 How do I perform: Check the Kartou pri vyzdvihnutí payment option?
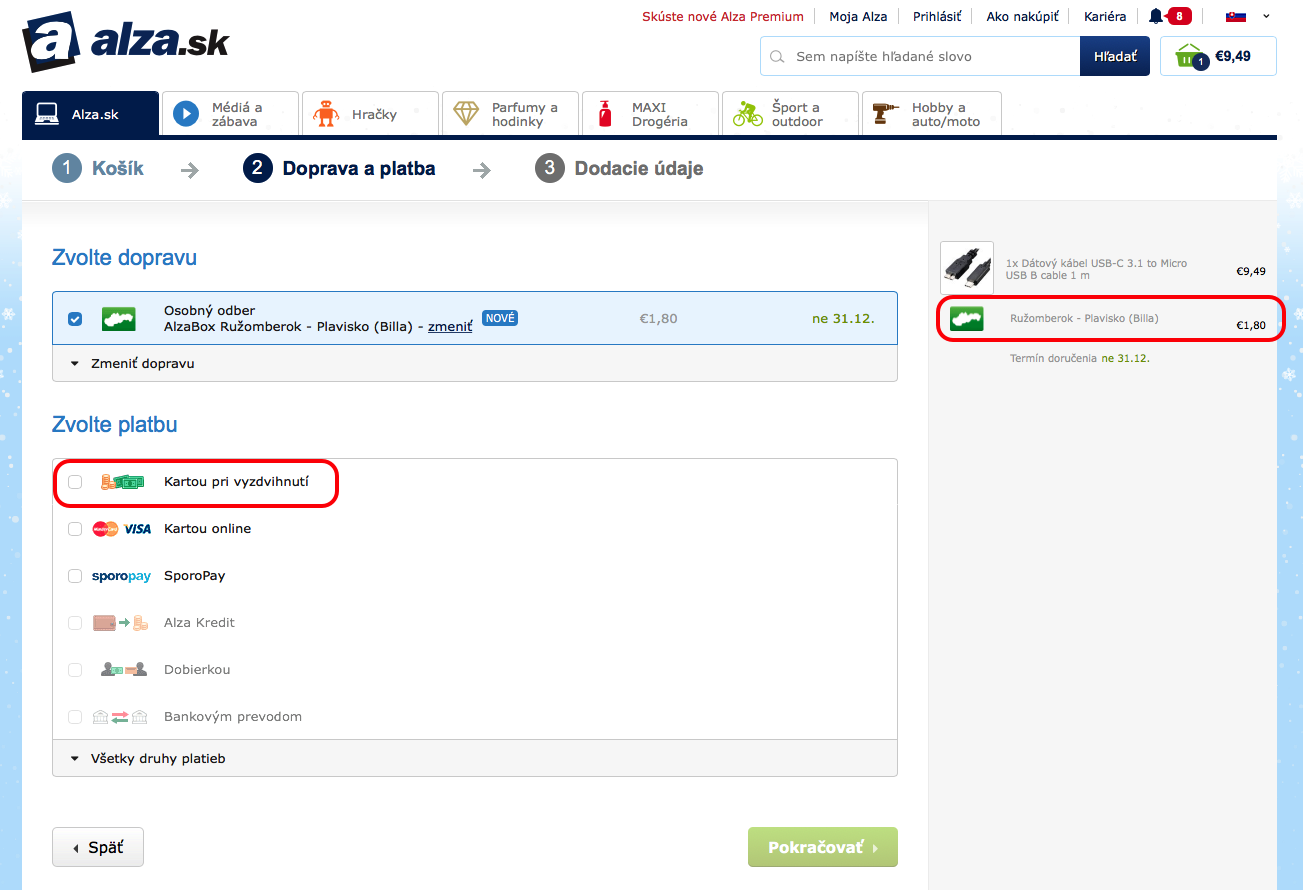point(75,482)
